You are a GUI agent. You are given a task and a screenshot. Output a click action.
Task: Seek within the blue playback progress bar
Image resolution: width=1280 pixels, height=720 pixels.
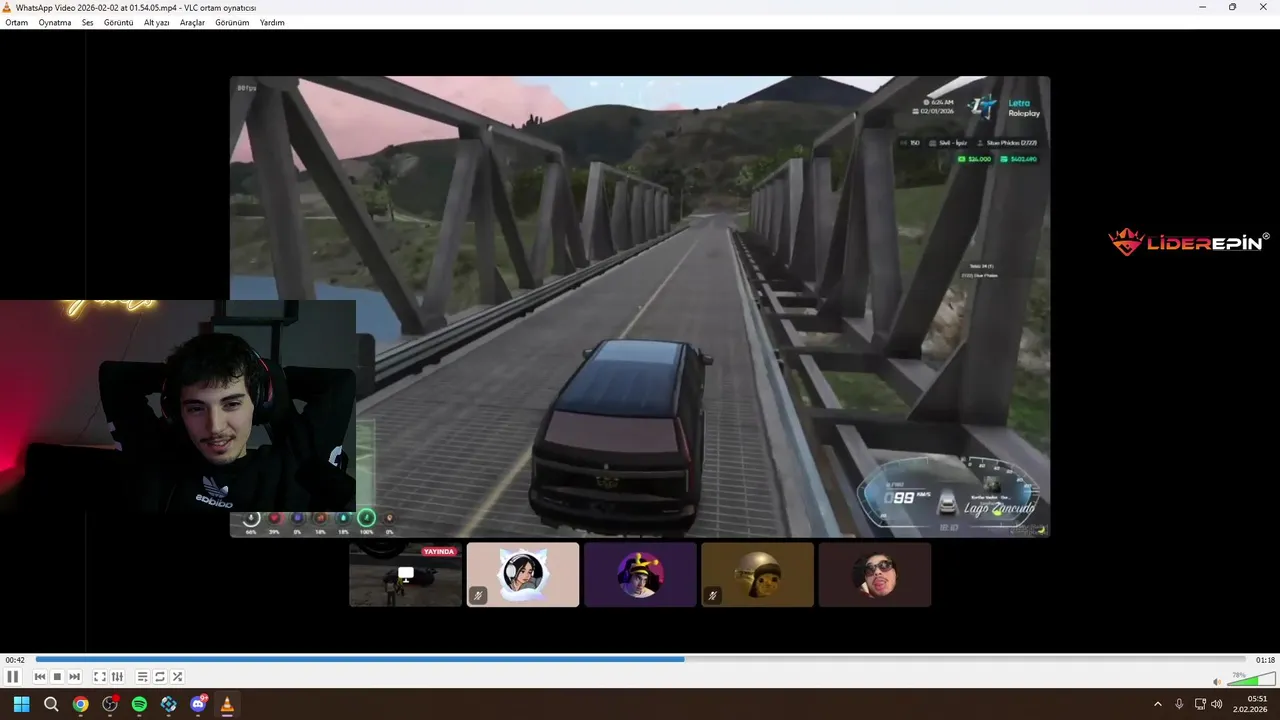pyautogui.click(x=640, y=659)
